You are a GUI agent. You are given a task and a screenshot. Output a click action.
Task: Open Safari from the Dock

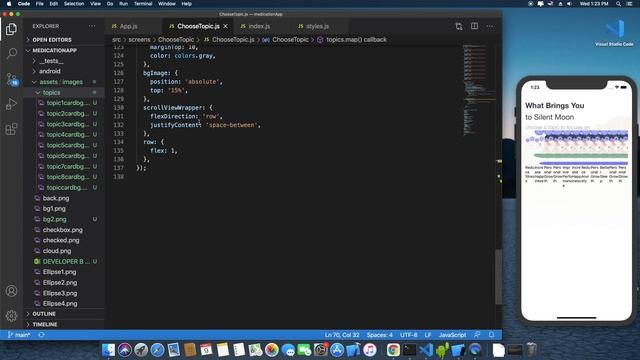pos(157,350)
